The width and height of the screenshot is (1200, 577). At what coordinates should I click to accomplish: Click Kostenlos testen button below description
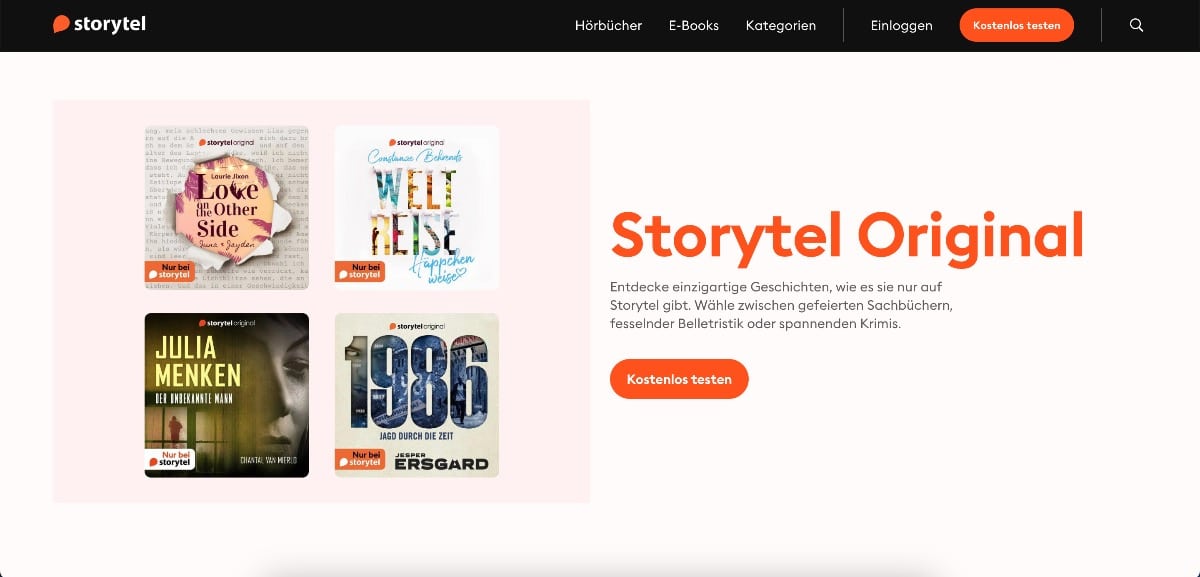click(x=679, y=379)
